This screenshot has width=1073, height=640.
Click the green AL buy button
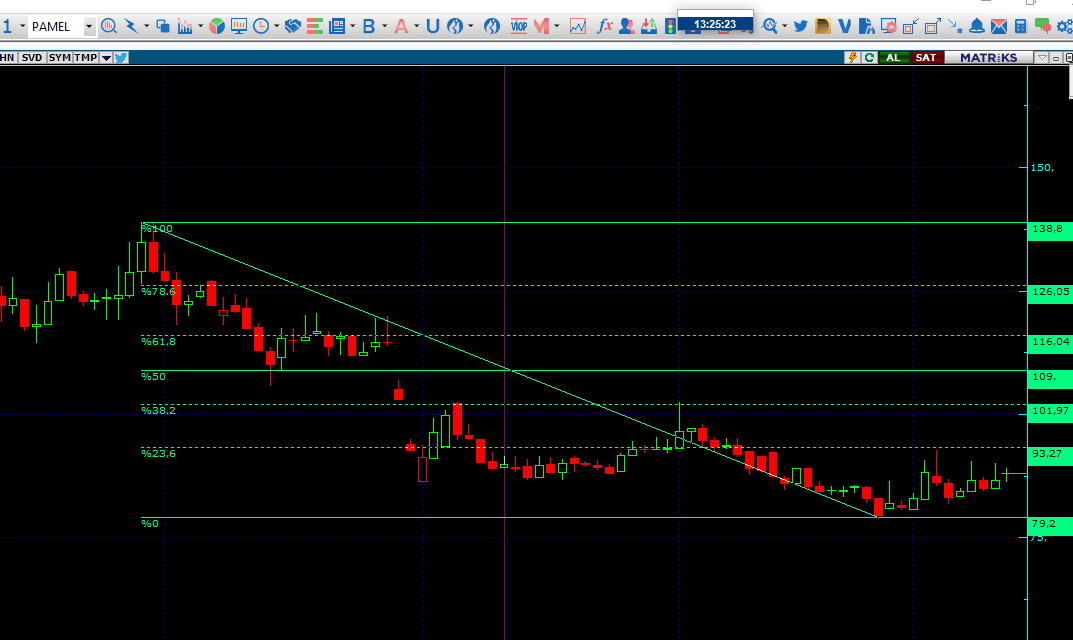coord(893,57)
